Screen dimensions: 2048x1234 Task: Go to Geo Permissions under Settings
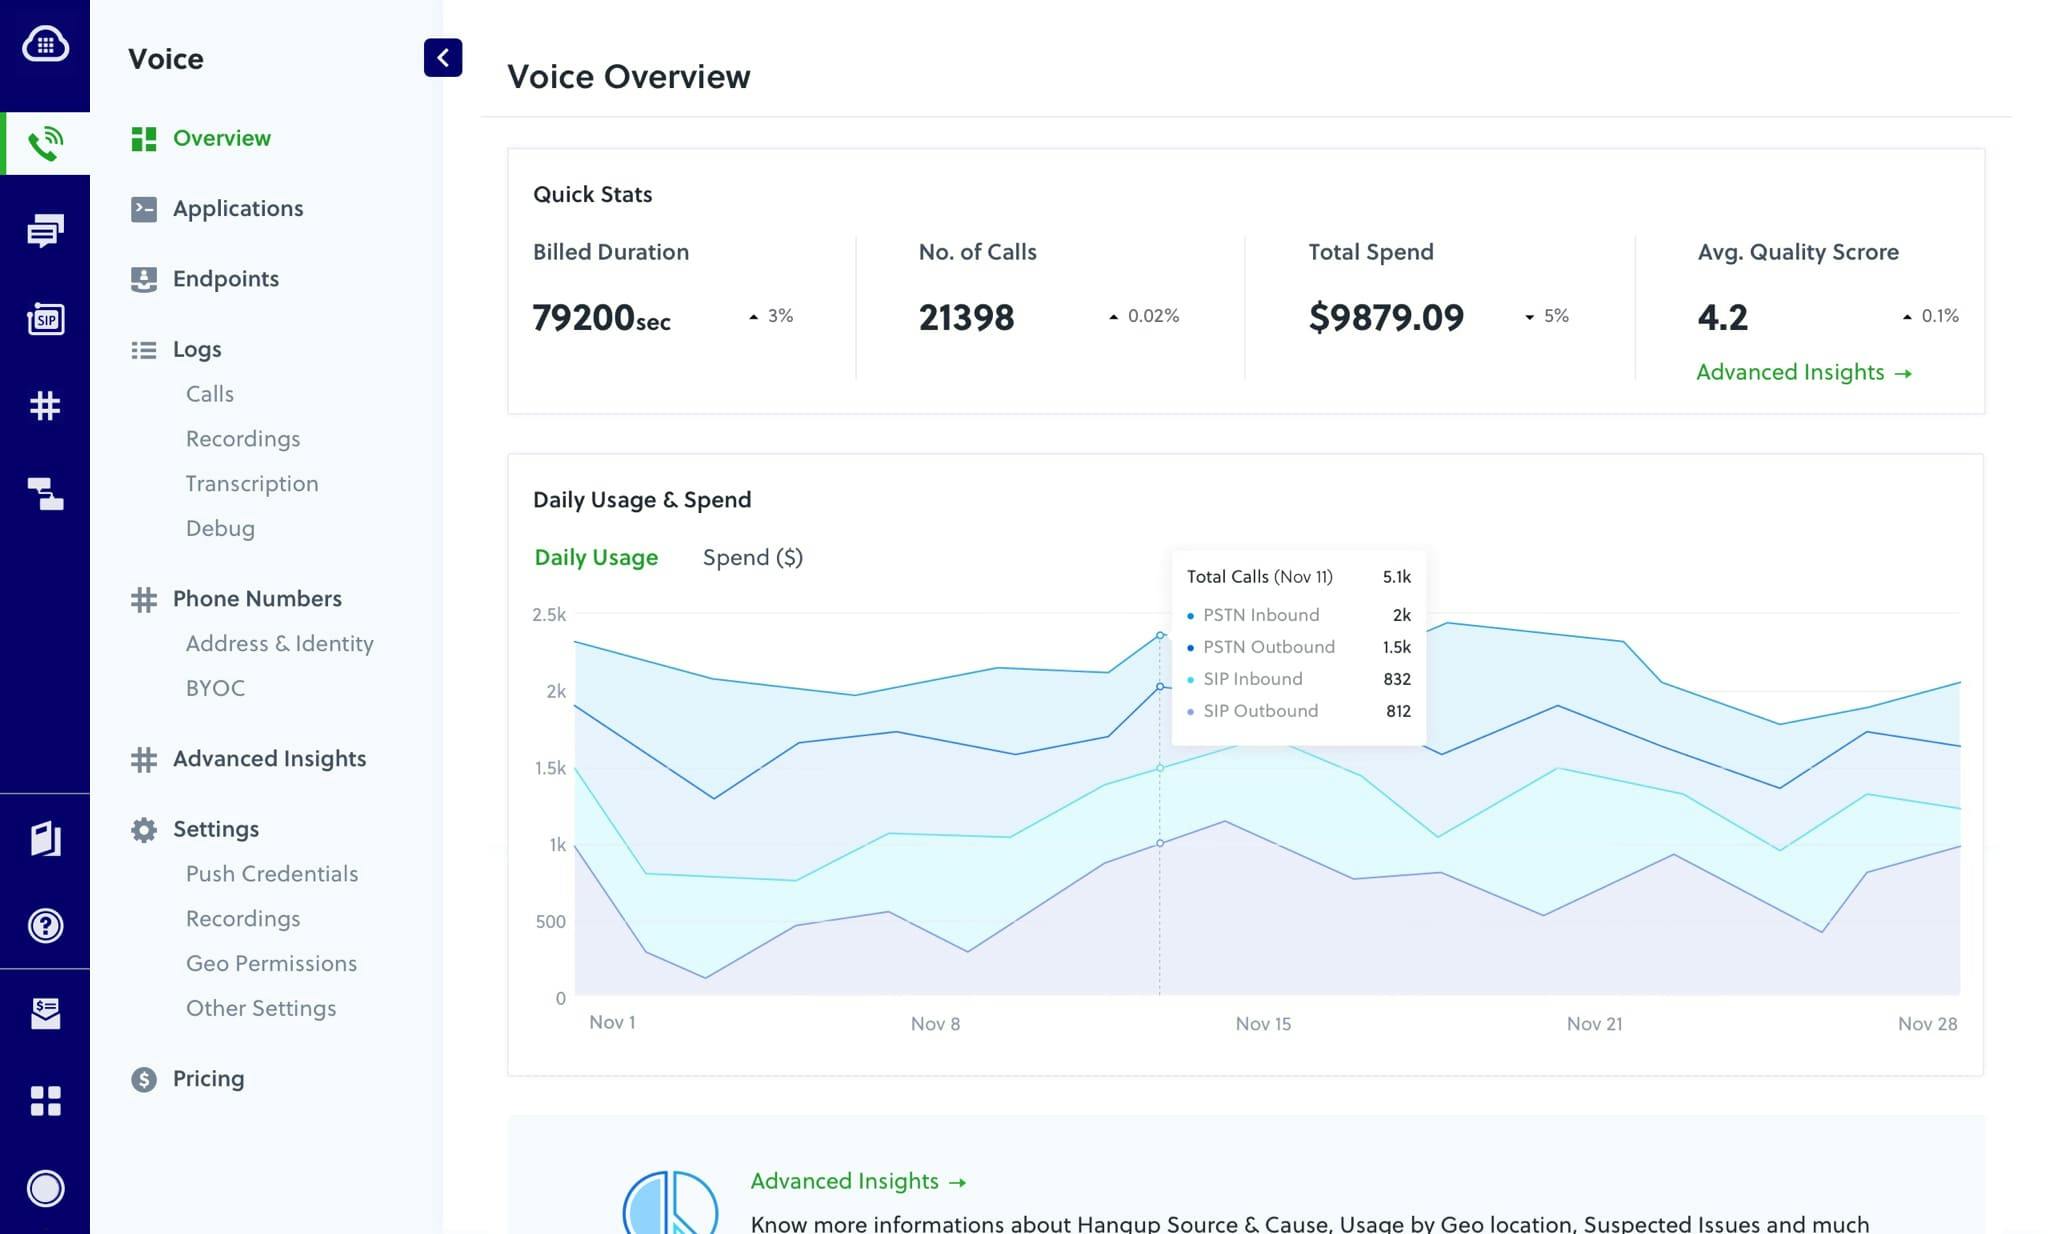(271, 963)
